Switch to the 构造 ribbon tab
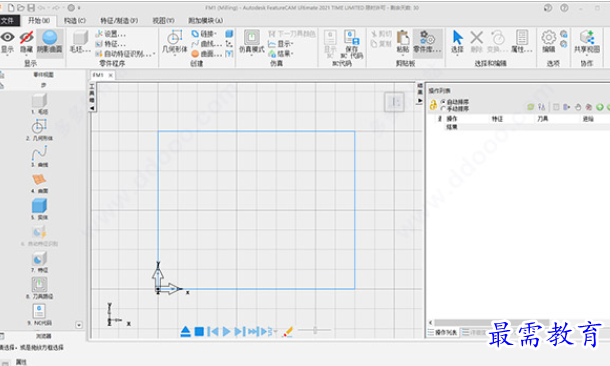The width and height of the screenshot is (610, 366). (x=75, y=21)
